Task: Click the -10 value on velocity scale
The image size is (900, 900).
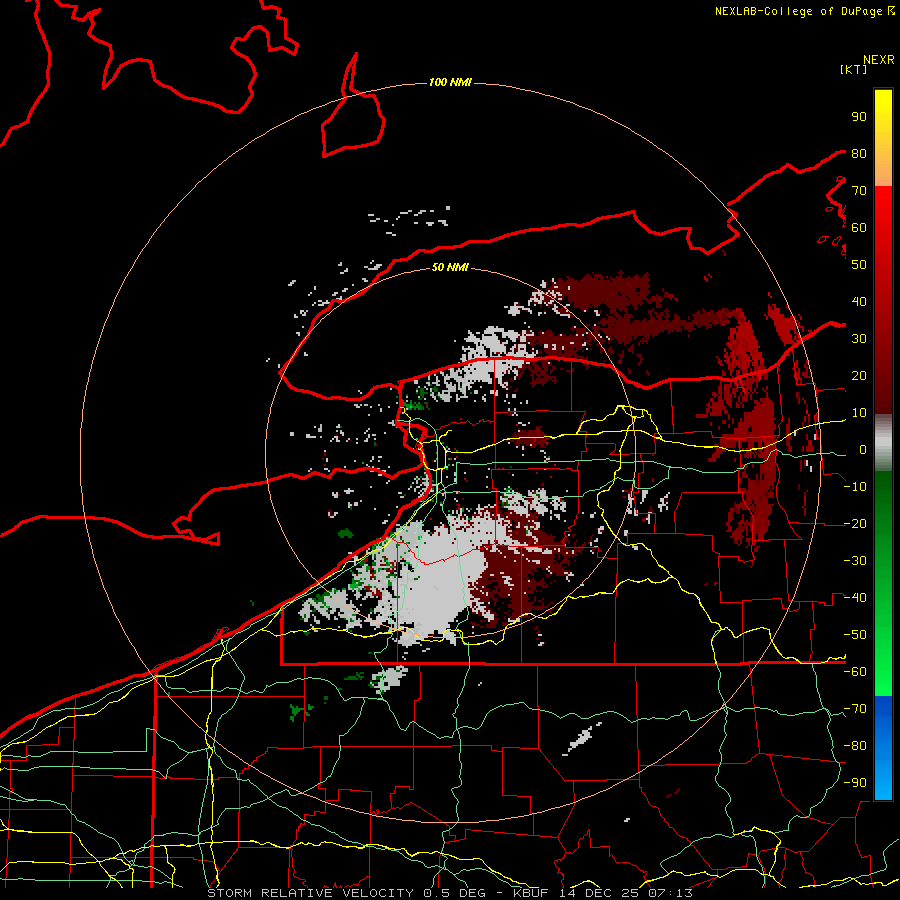Action: [x=855, y=487]
